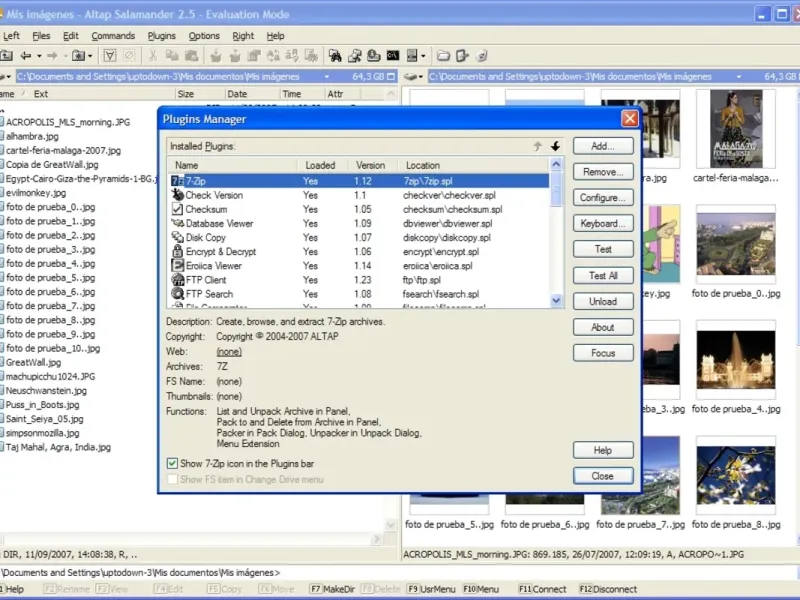
Task: Click the Check Version plugin icon
Action: (x=177, y=195)
